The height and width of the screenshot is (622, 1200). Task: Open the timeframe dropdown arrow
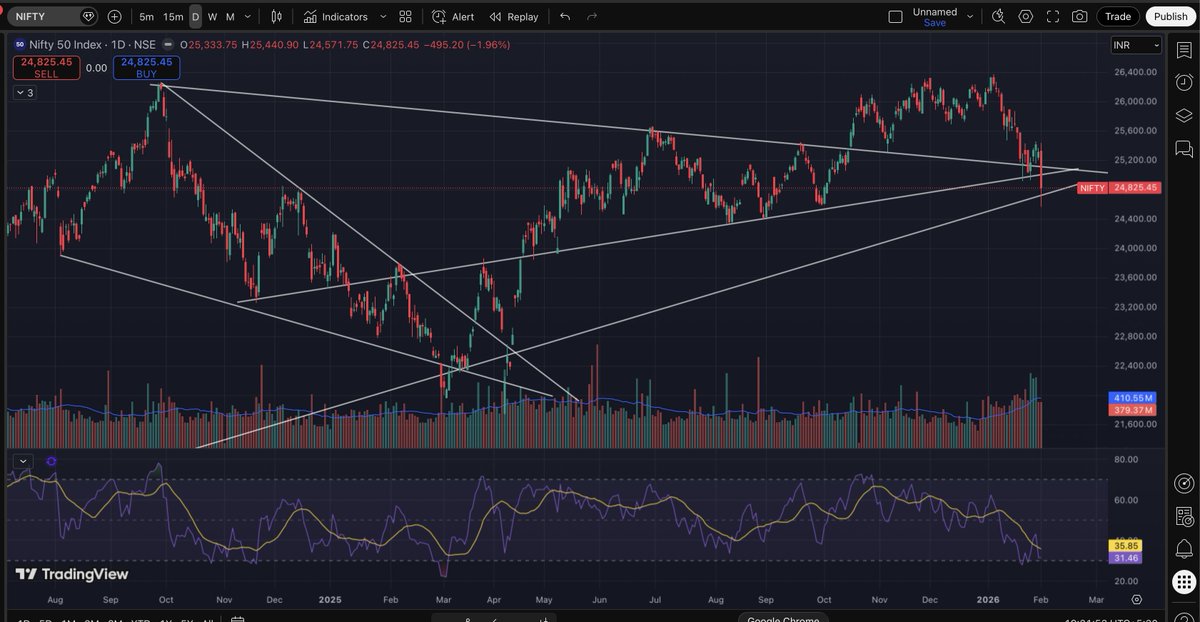tap(248, 16)
